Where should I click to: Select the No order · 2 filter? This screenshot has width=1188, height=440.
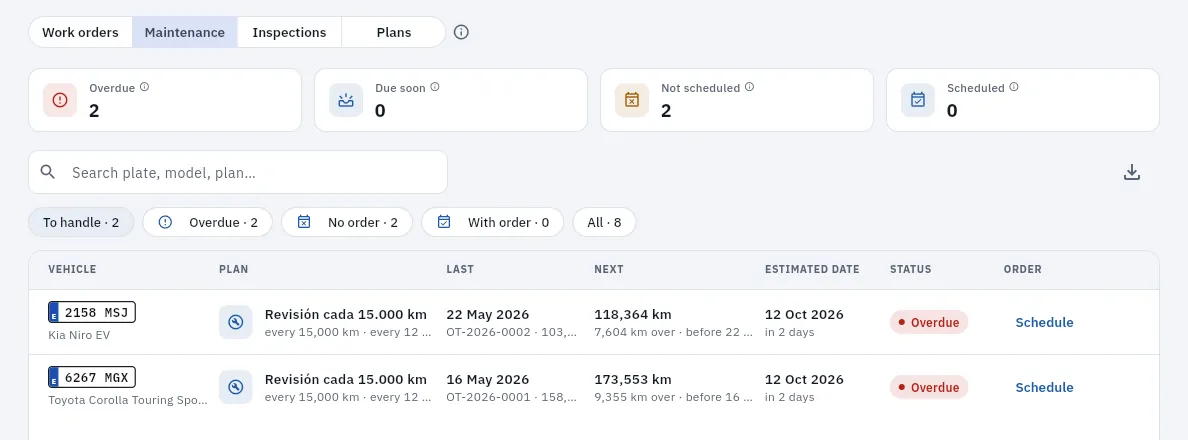coord(347,223)
